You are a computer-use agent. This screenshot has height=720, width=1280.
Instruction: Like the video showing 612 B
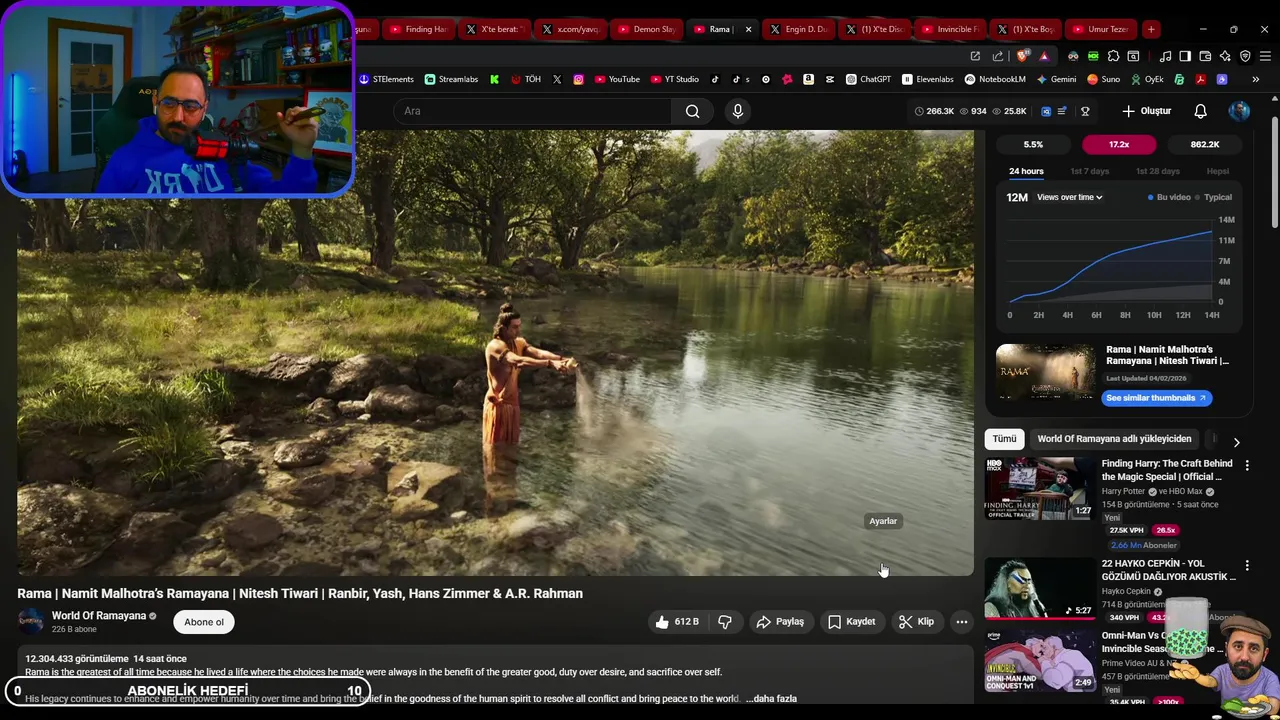point(677,622)
